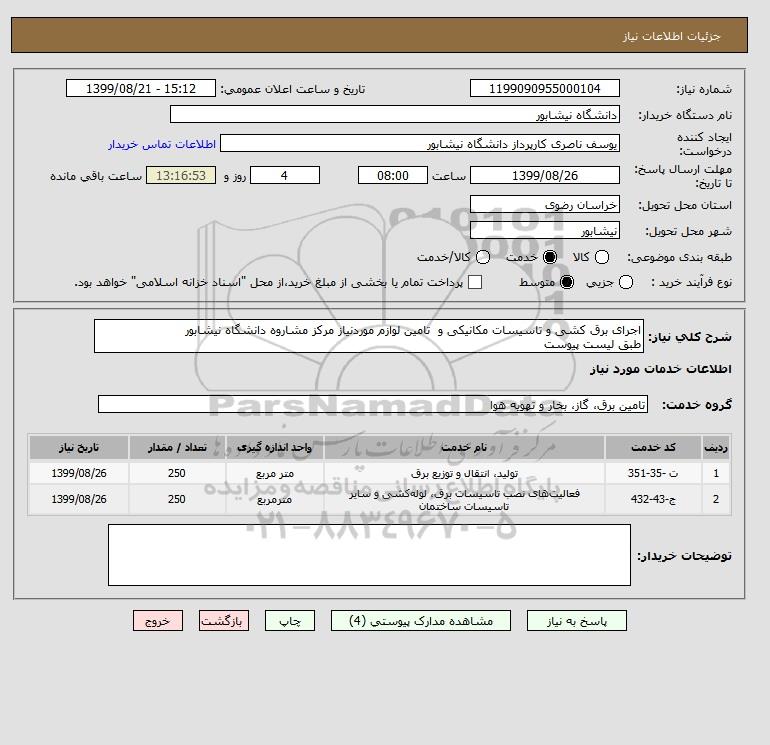This screenshot has height=745, width=770.
Task: Click the public announcement date field 1399/08/21
Action: click(x=141, y=88)
